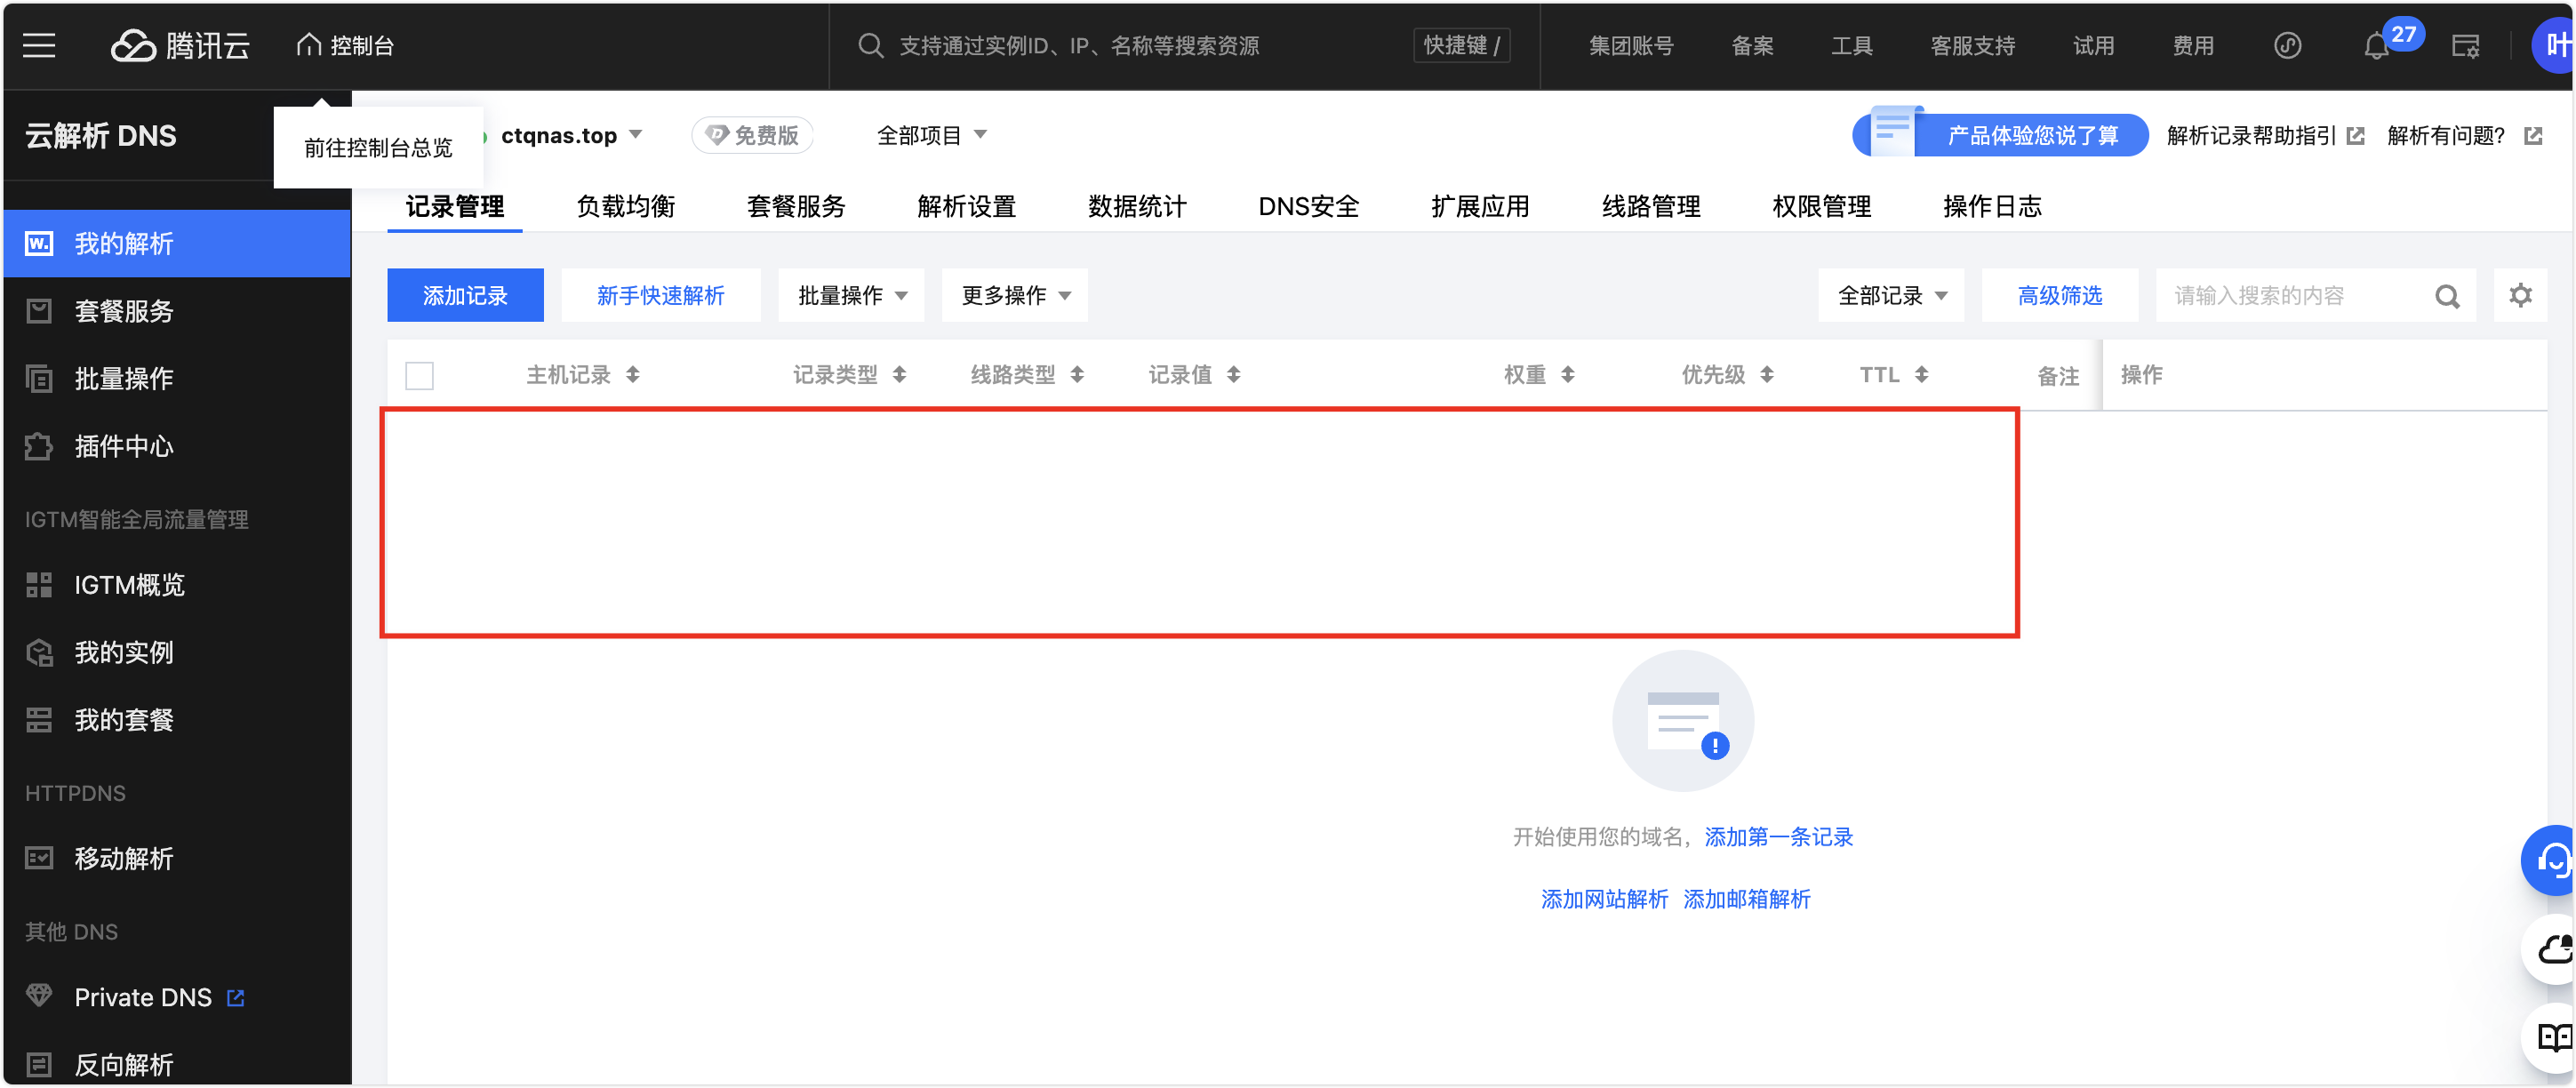
Task: Open the hamburger navigation menu
Action: [x=39, y=45]
